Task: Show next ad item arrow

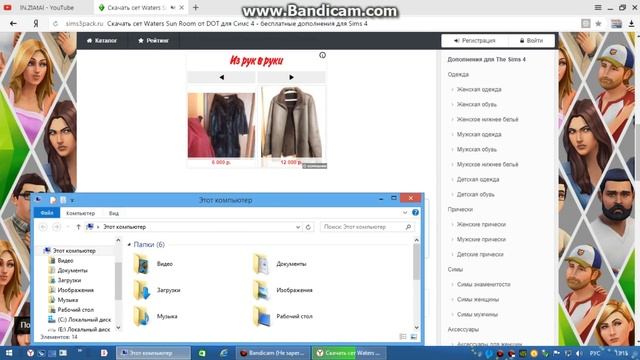Action: (291, 77)
